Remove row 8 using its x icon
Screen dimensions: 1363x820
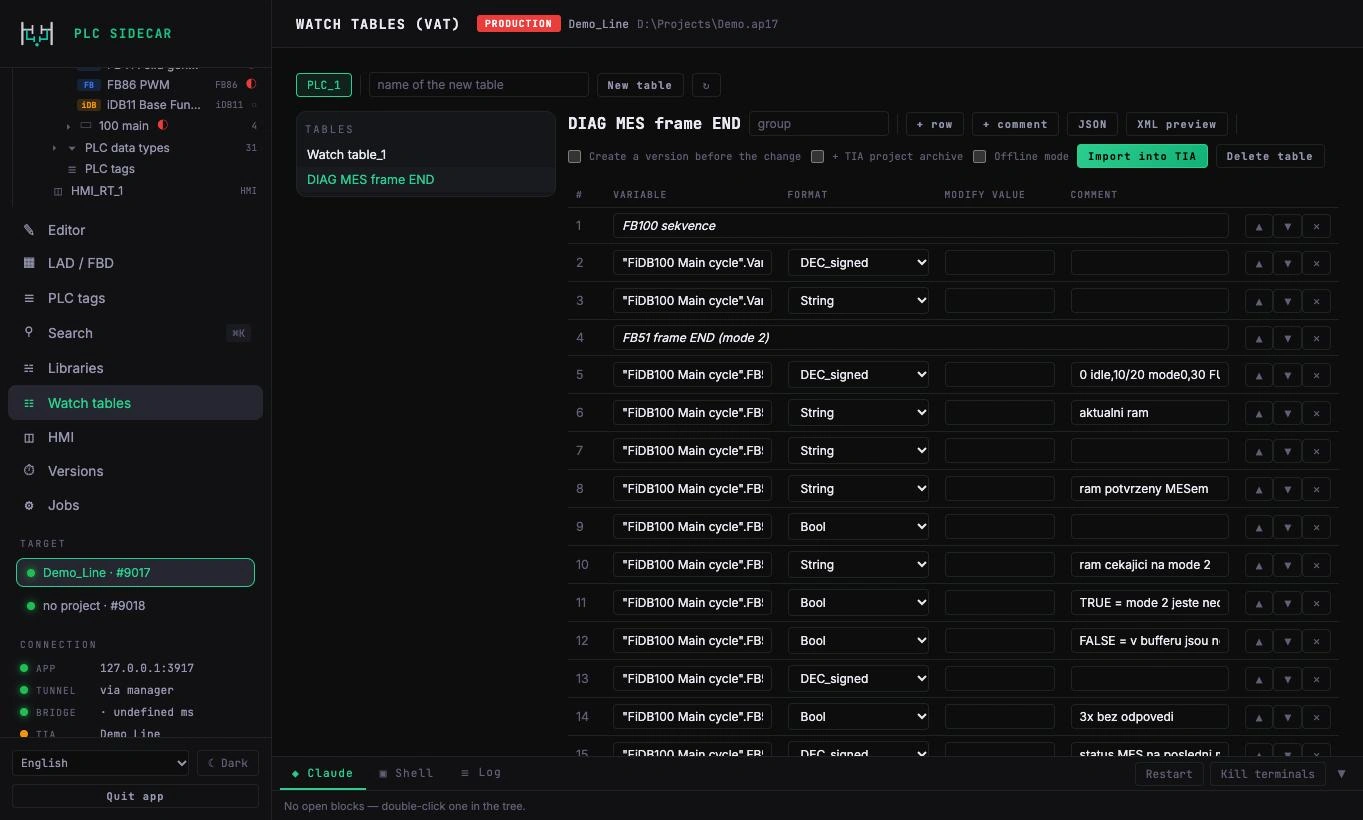(1317, 489)
